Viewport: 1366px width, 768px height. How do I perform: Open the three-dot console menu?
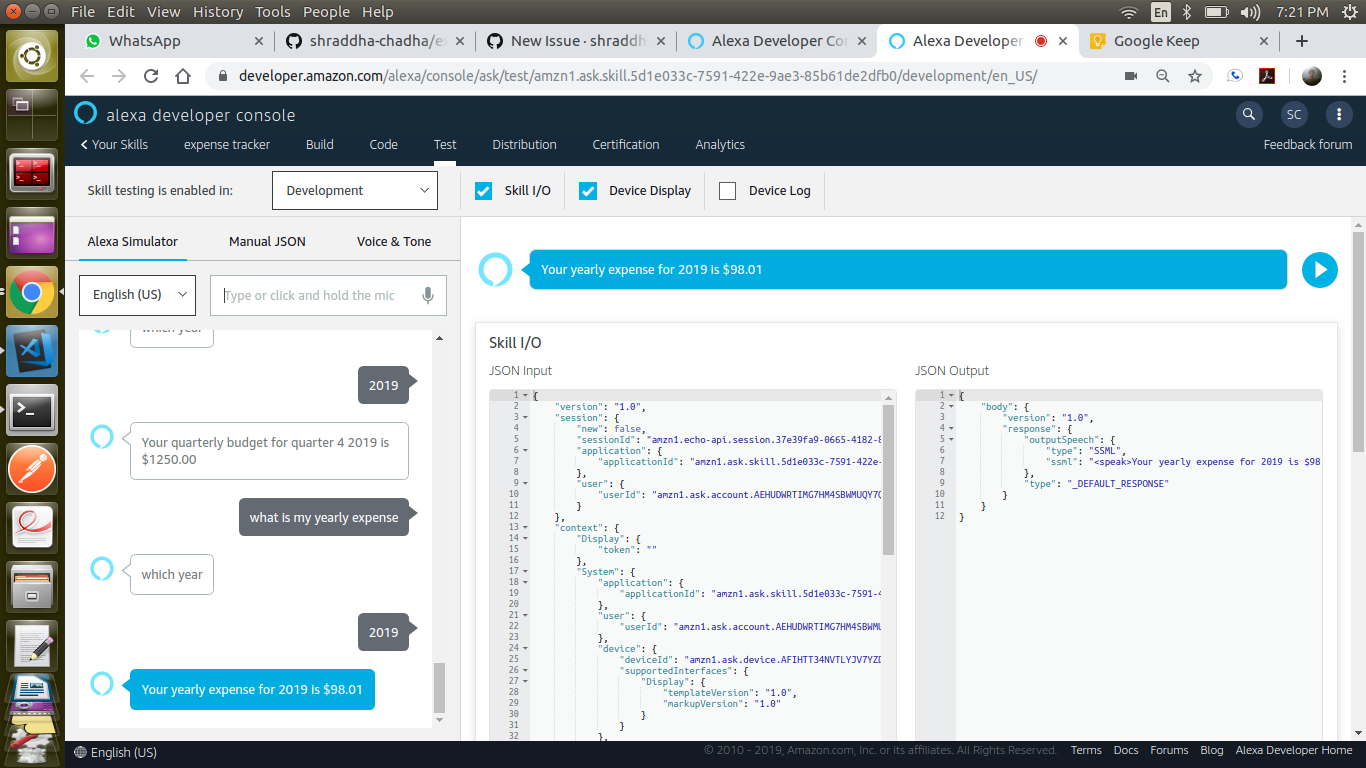click(1339, 114)
